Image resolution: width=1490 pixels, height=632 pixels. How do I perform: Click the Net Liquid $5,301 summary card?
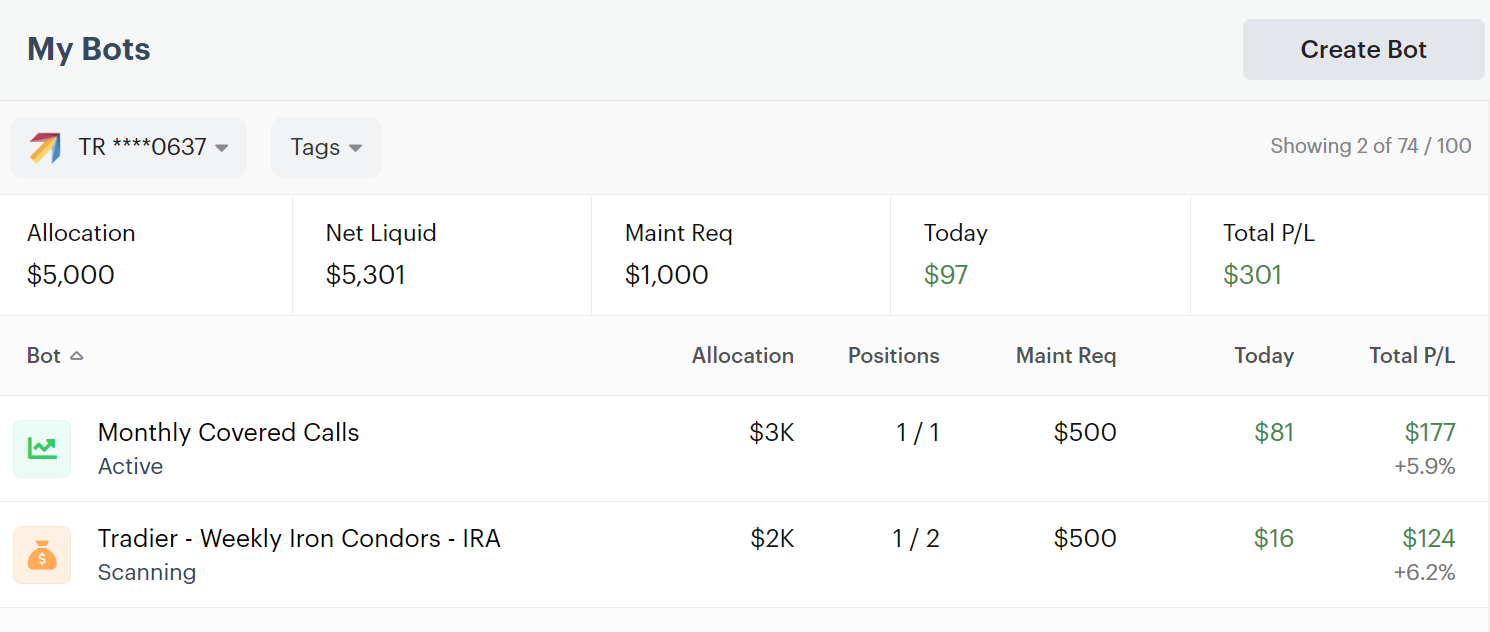click(441, 255)
